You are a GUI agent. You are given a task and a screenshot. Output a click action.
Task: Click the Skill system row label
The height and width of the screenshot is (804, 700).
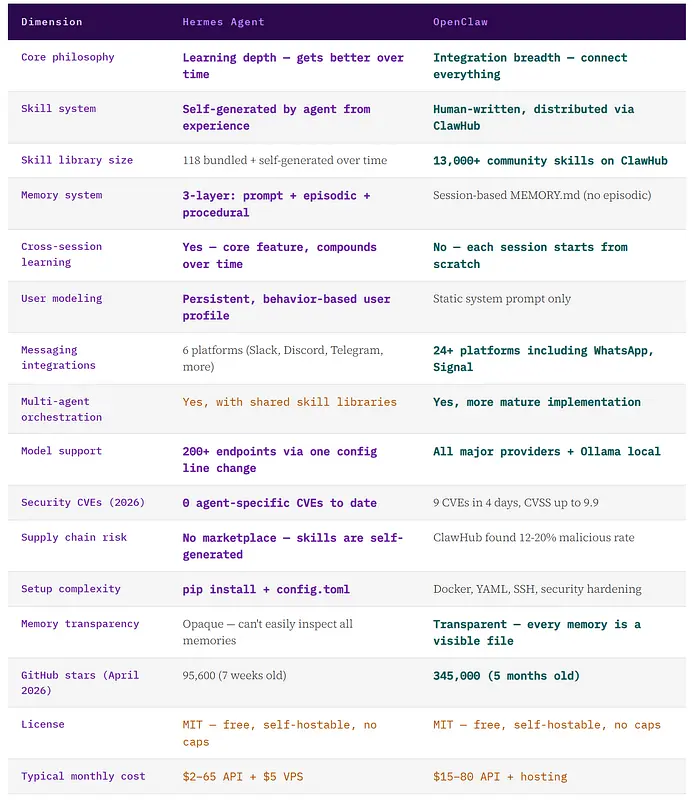pos(59,108)
